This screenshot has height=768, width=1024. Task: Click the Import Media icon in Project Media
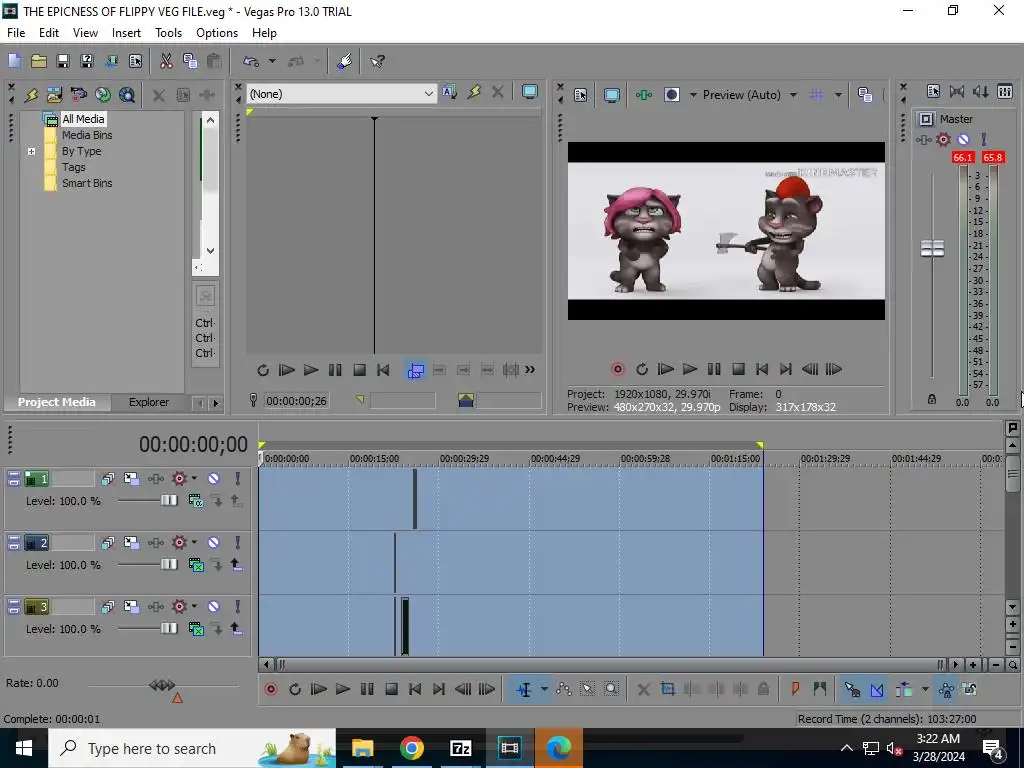[55, 95]
